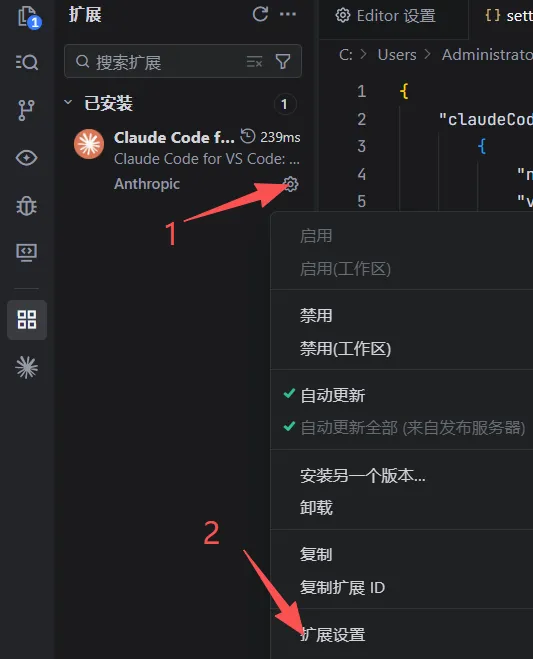
Task: Select the Extensions icon in activity bar
Action: pos(27,320)
